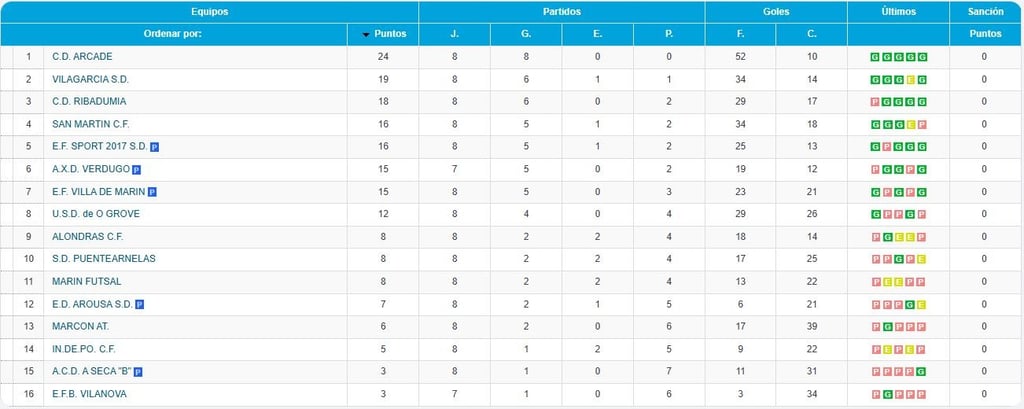Sort standings by the J. column header

point(455,34)
